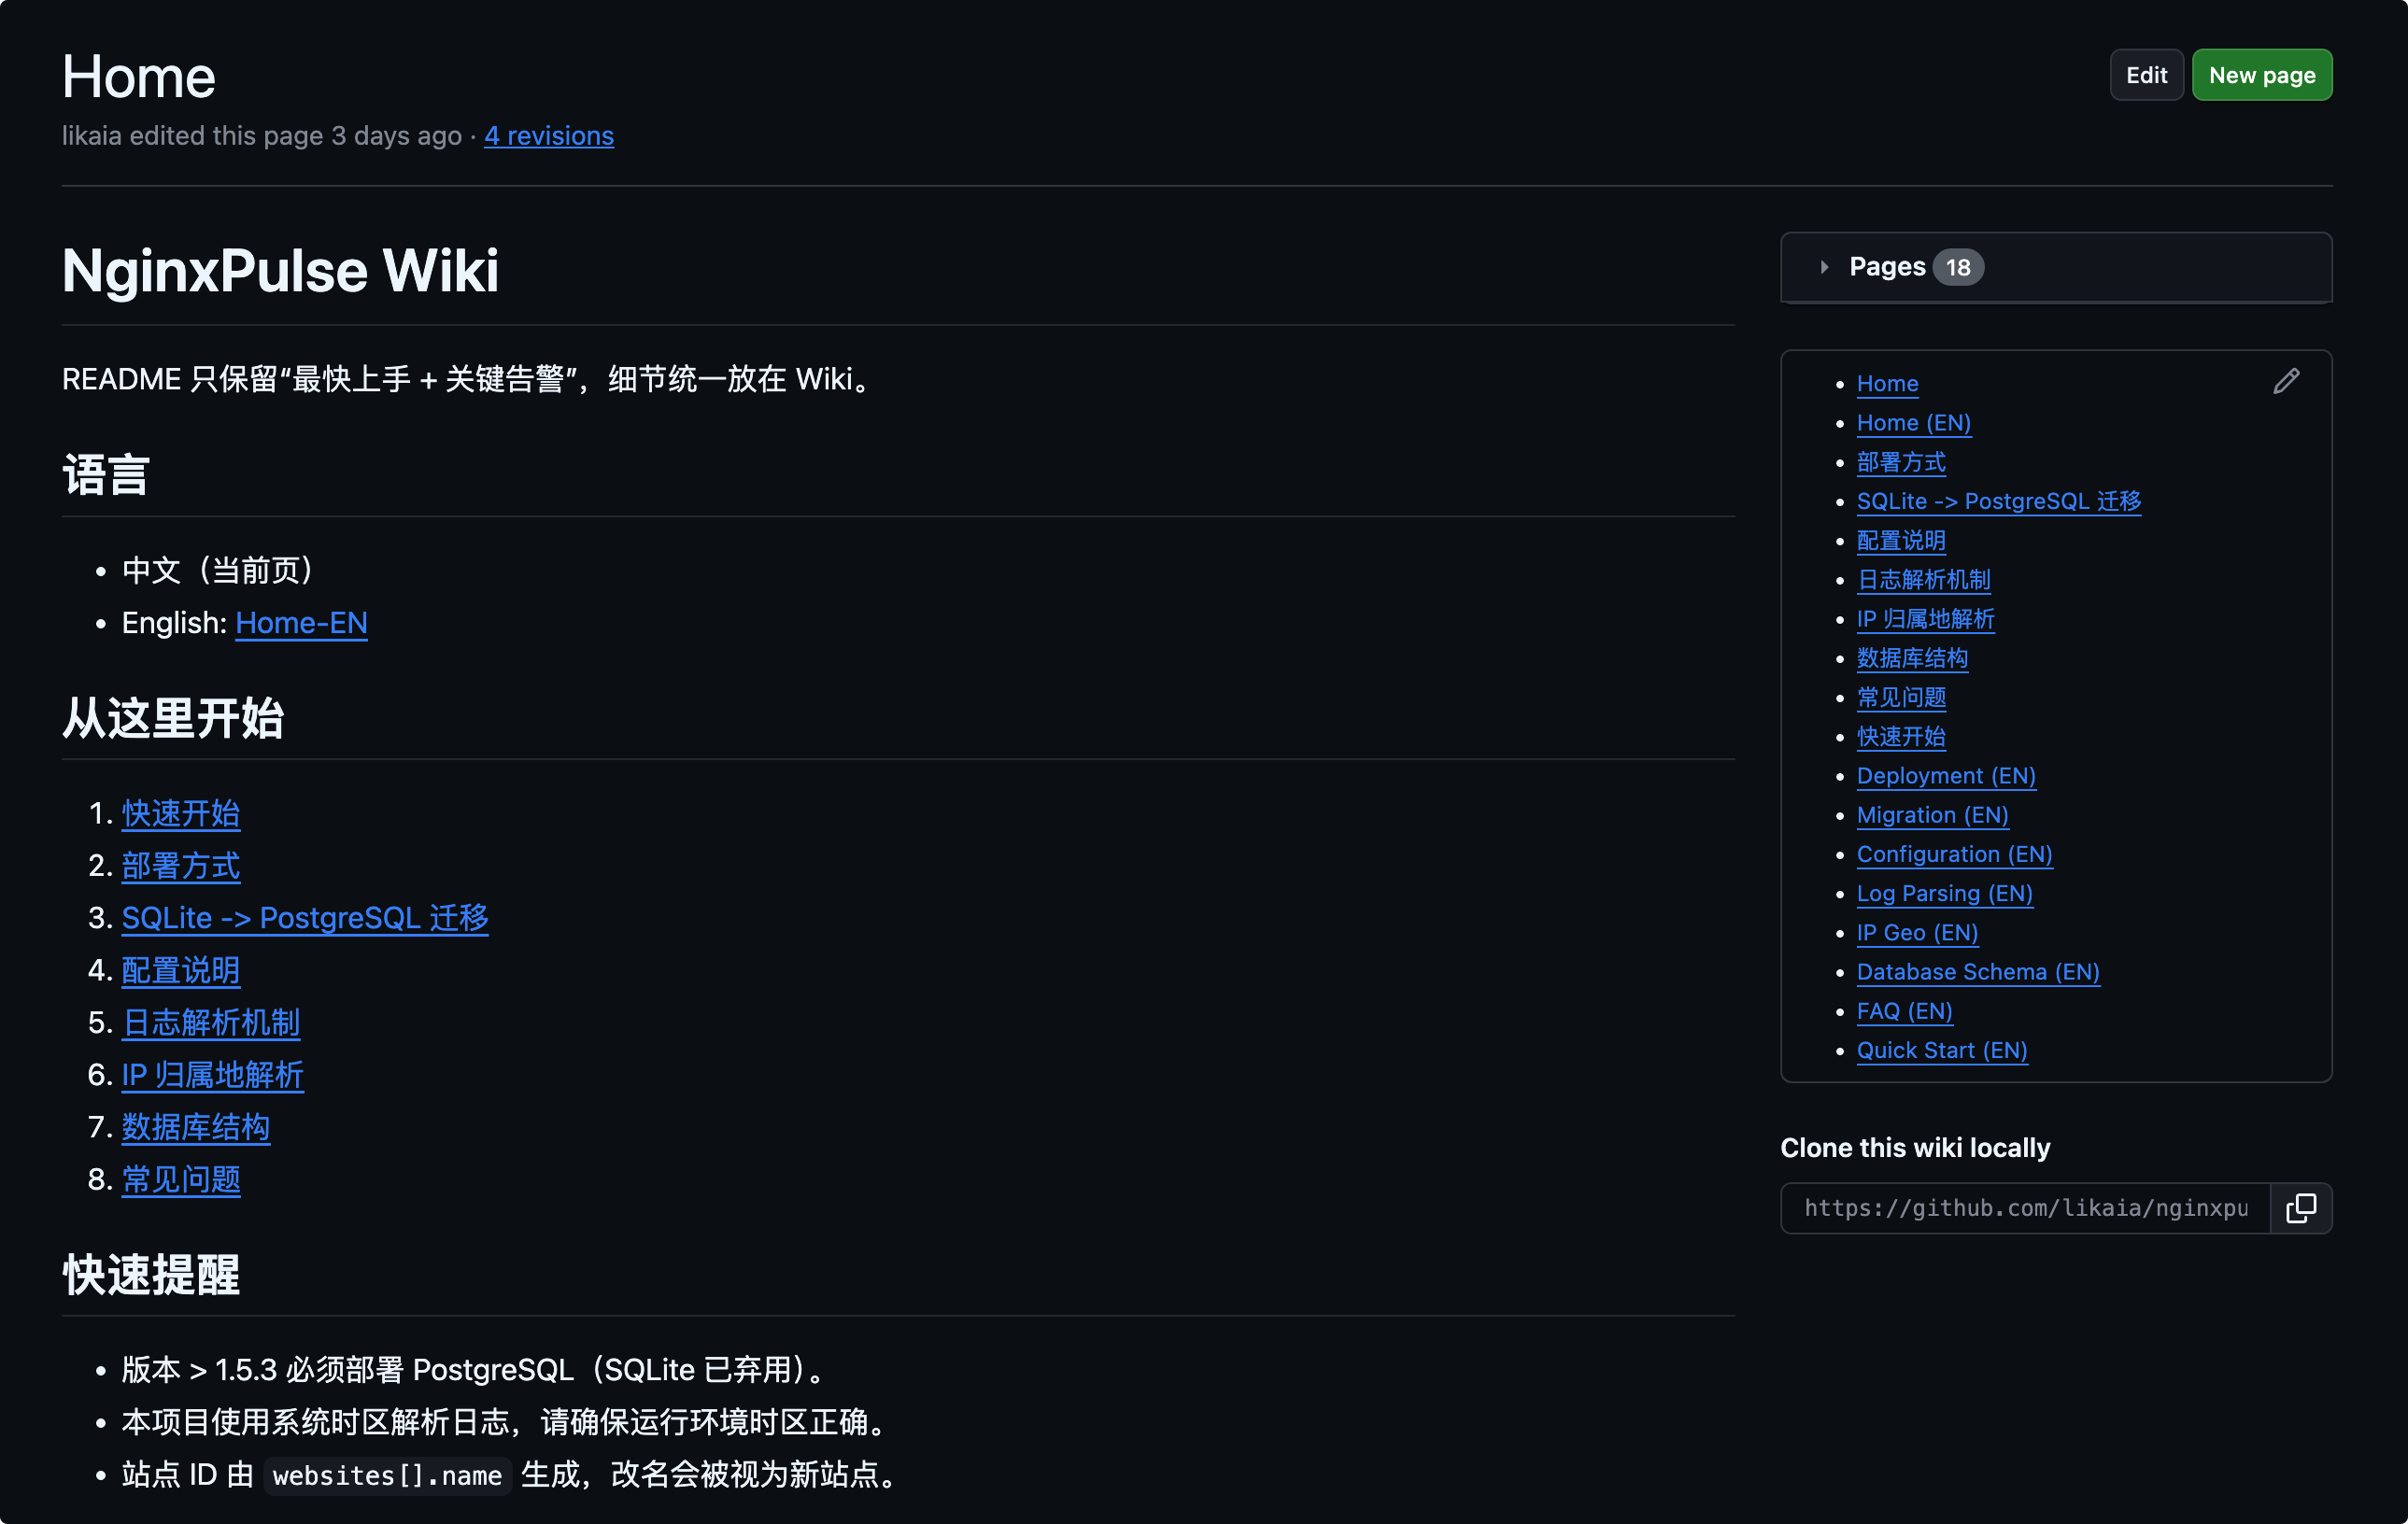Open the 4 revisions link
Screen dimensions: 2408x1524
548,136
